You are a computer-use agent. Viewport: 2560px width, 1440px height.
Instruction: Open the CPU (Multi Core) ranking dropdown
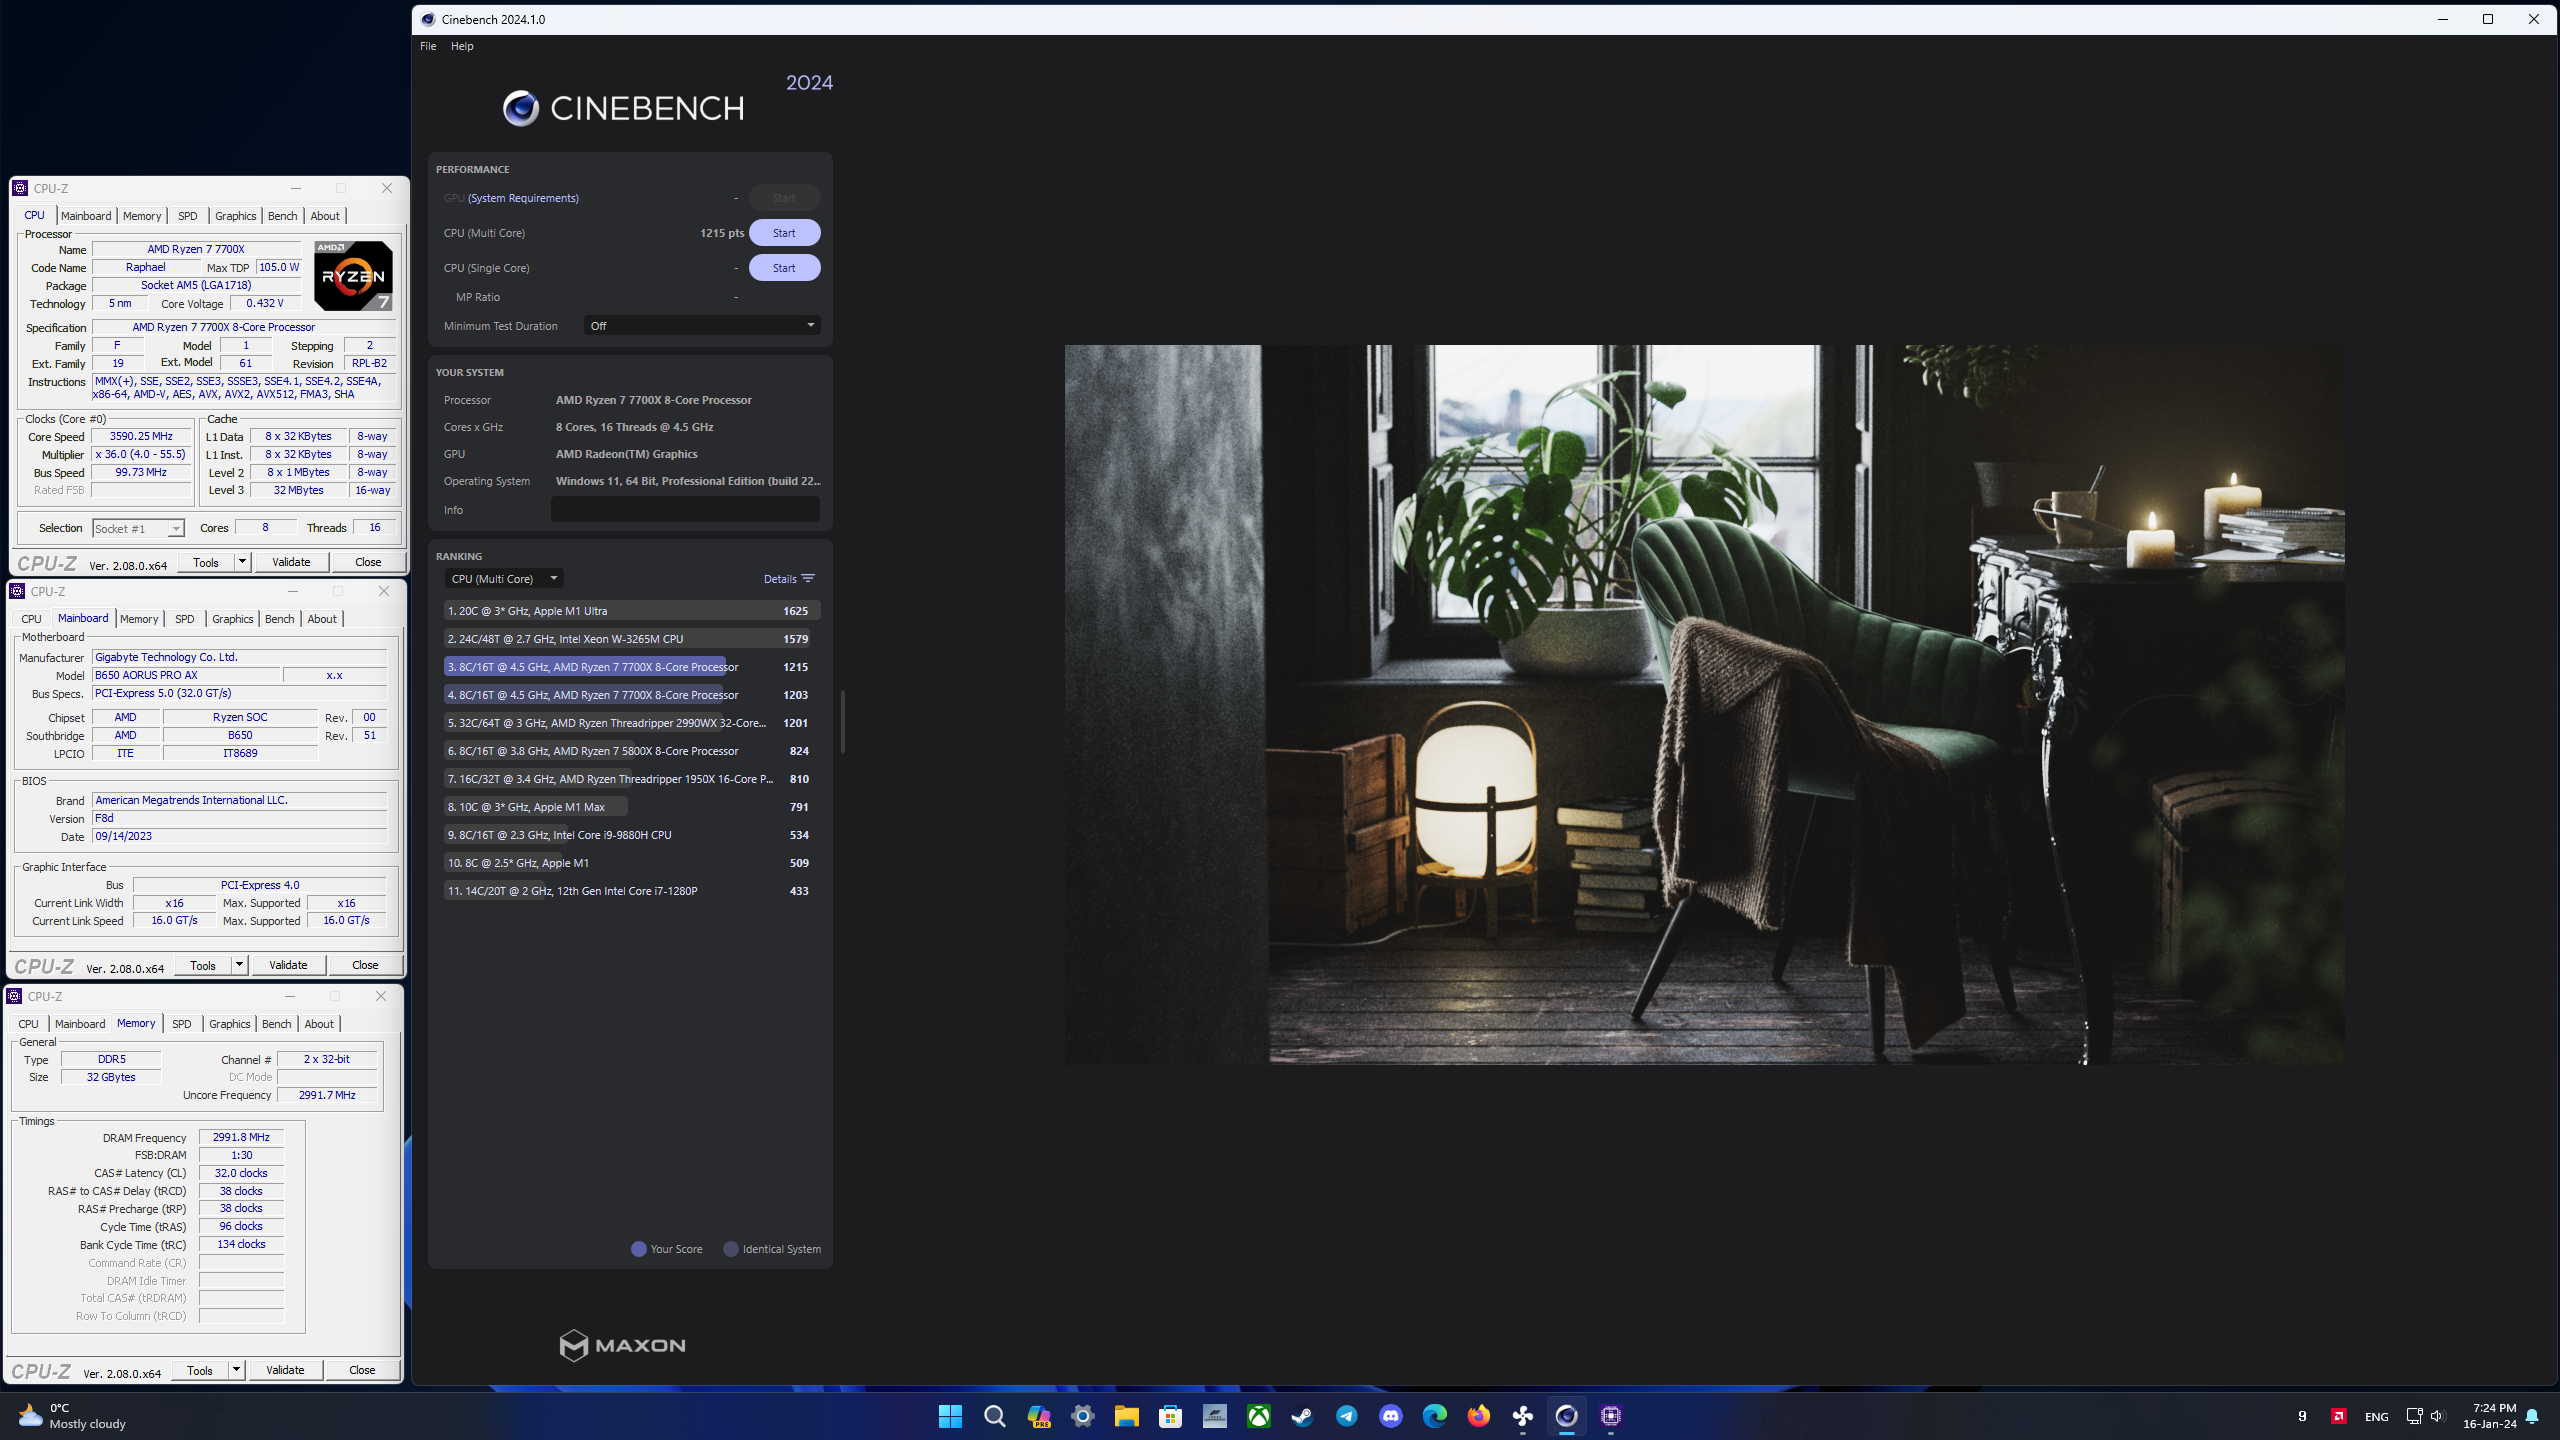504,579
